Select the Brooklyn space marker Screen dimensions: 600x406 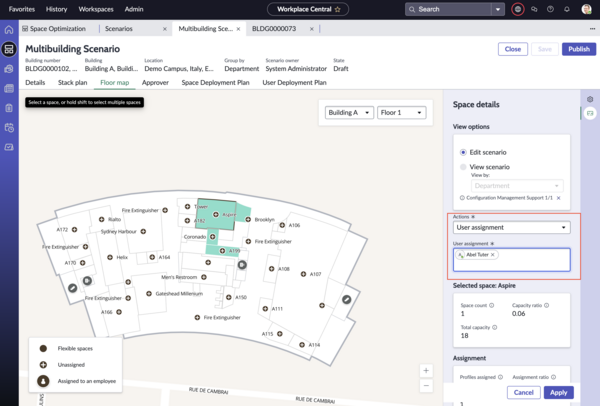pos(248,219)
